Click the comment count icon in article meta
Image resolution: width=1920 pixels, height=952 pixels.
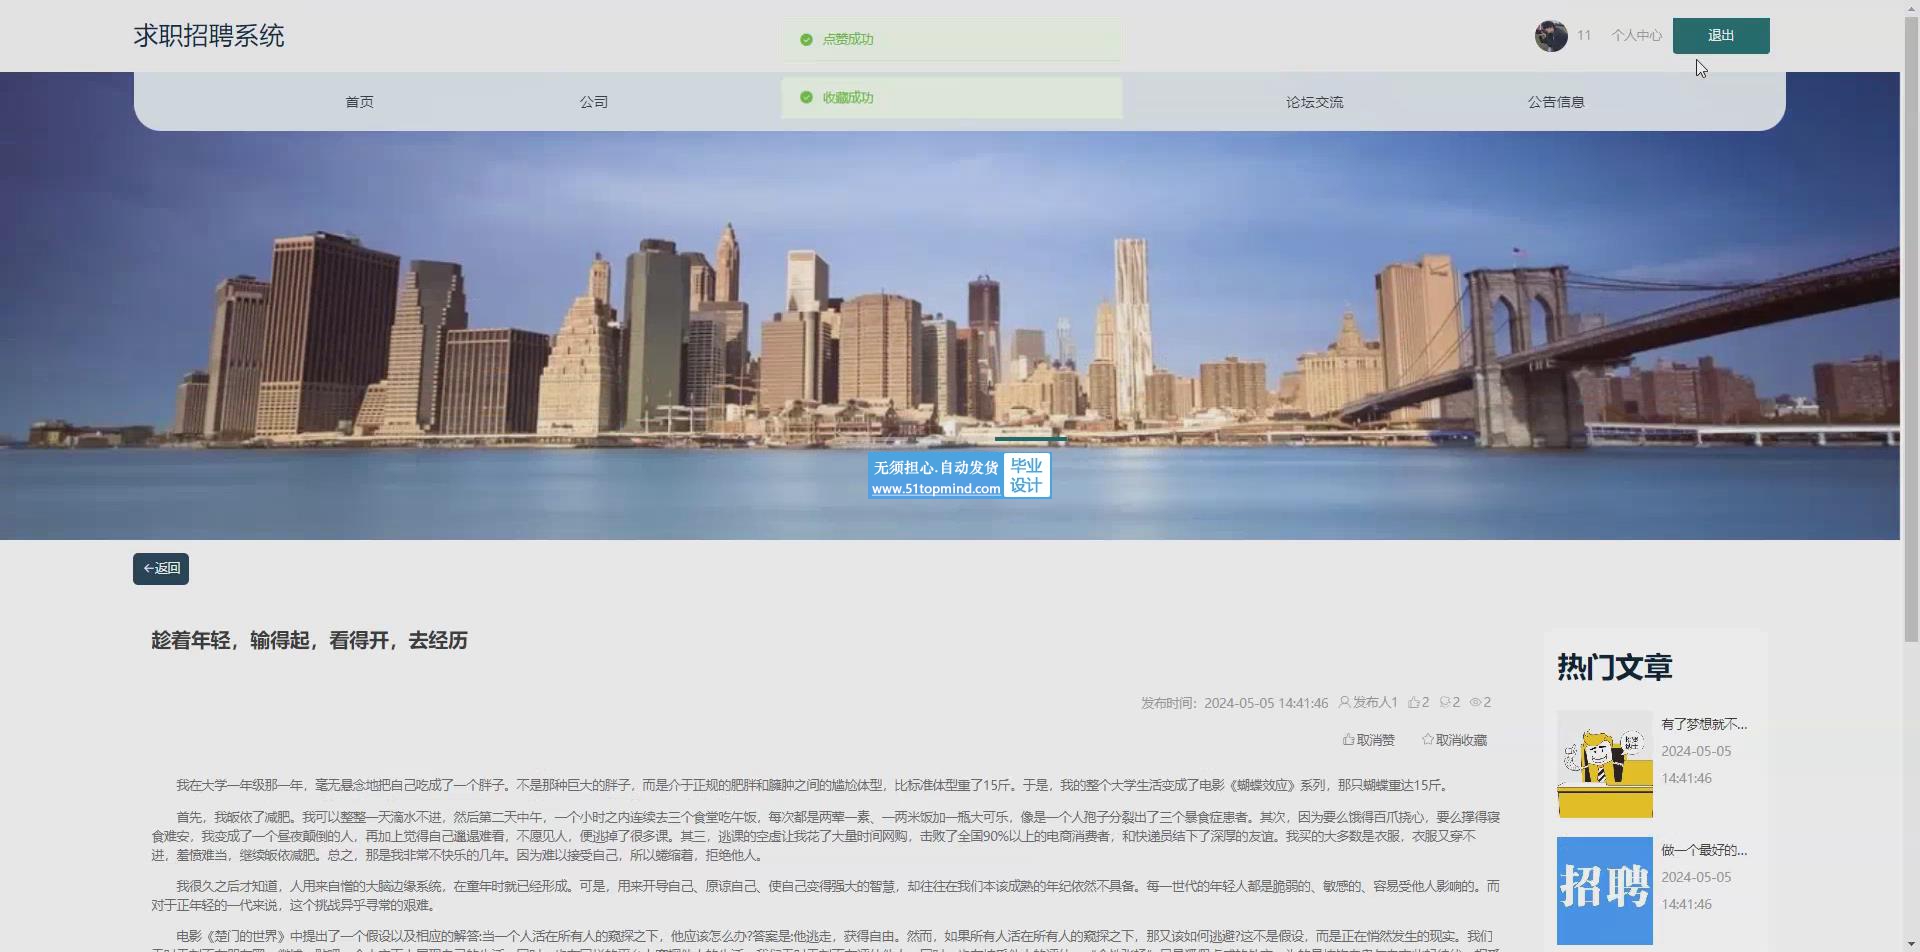click(x=1445, y=702)
